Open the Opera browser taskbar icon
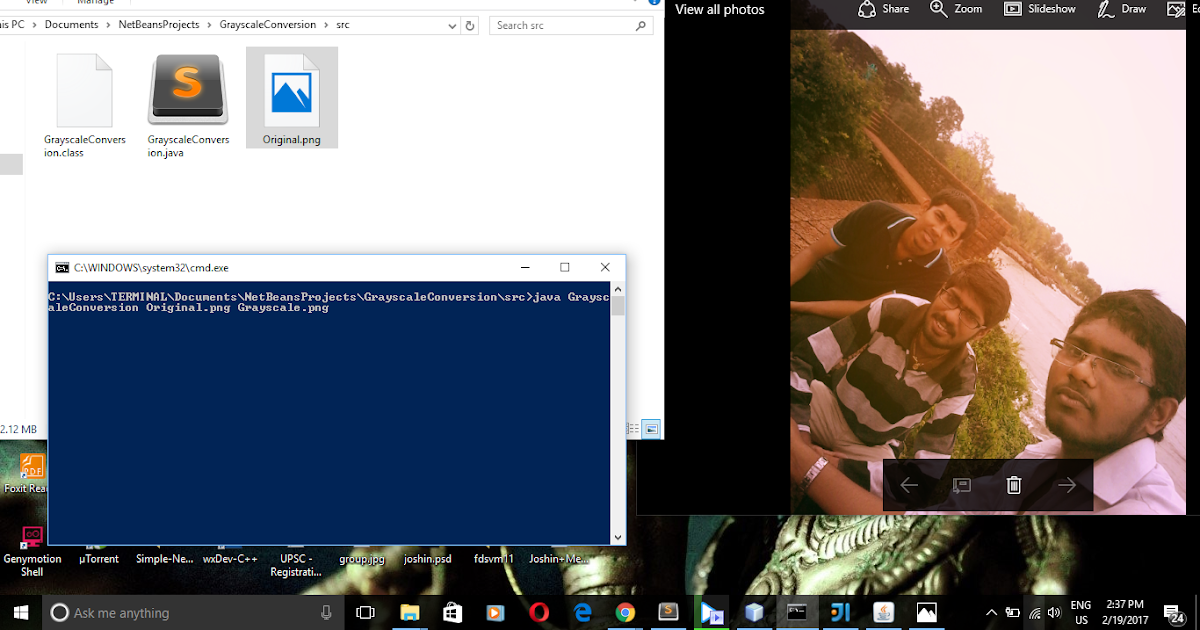Screen dimensions: 1200x630 [x=538, y=612]
